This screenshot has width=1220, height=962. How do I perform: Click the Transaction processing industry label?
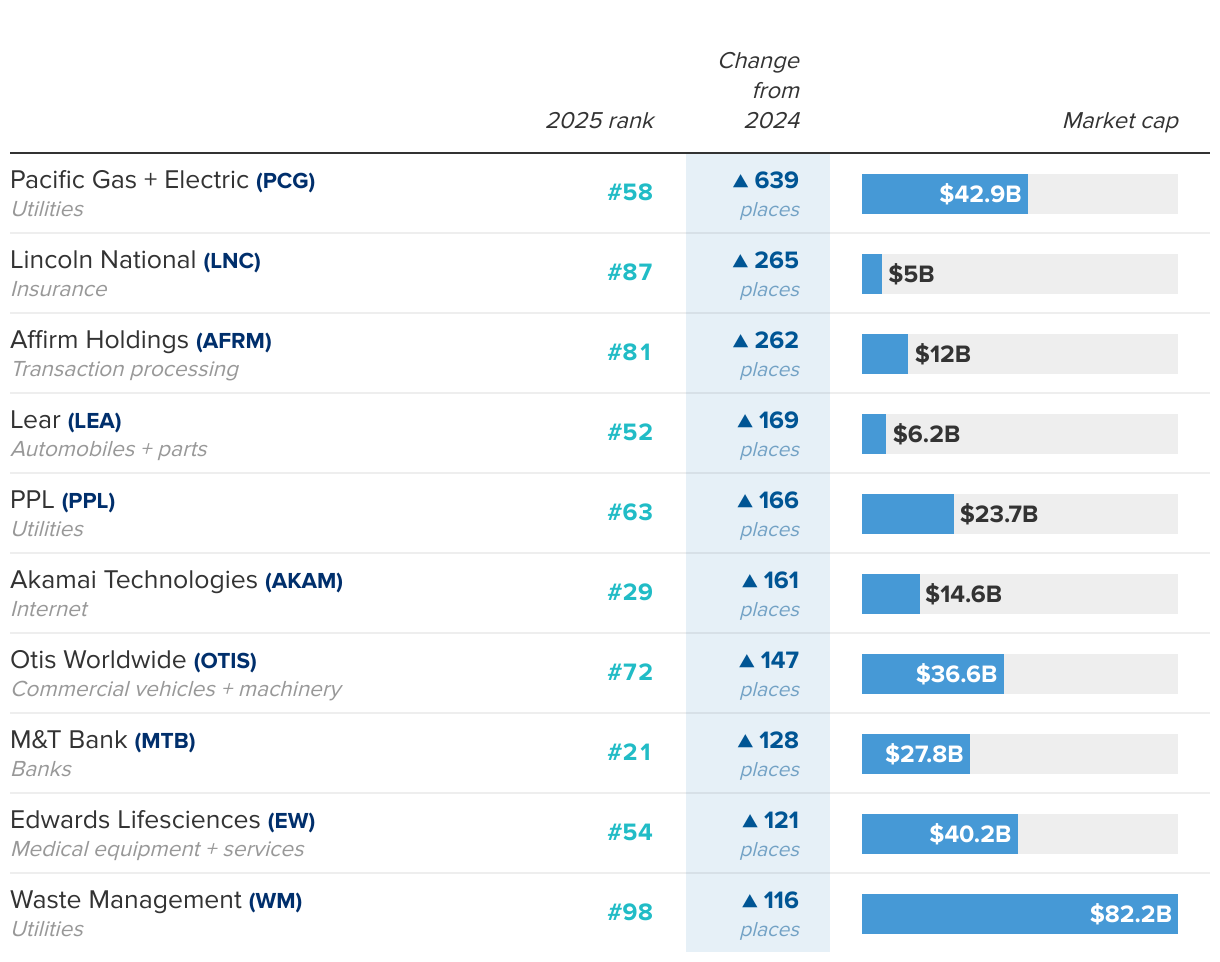pyautogui.click(x=125, y=369)
